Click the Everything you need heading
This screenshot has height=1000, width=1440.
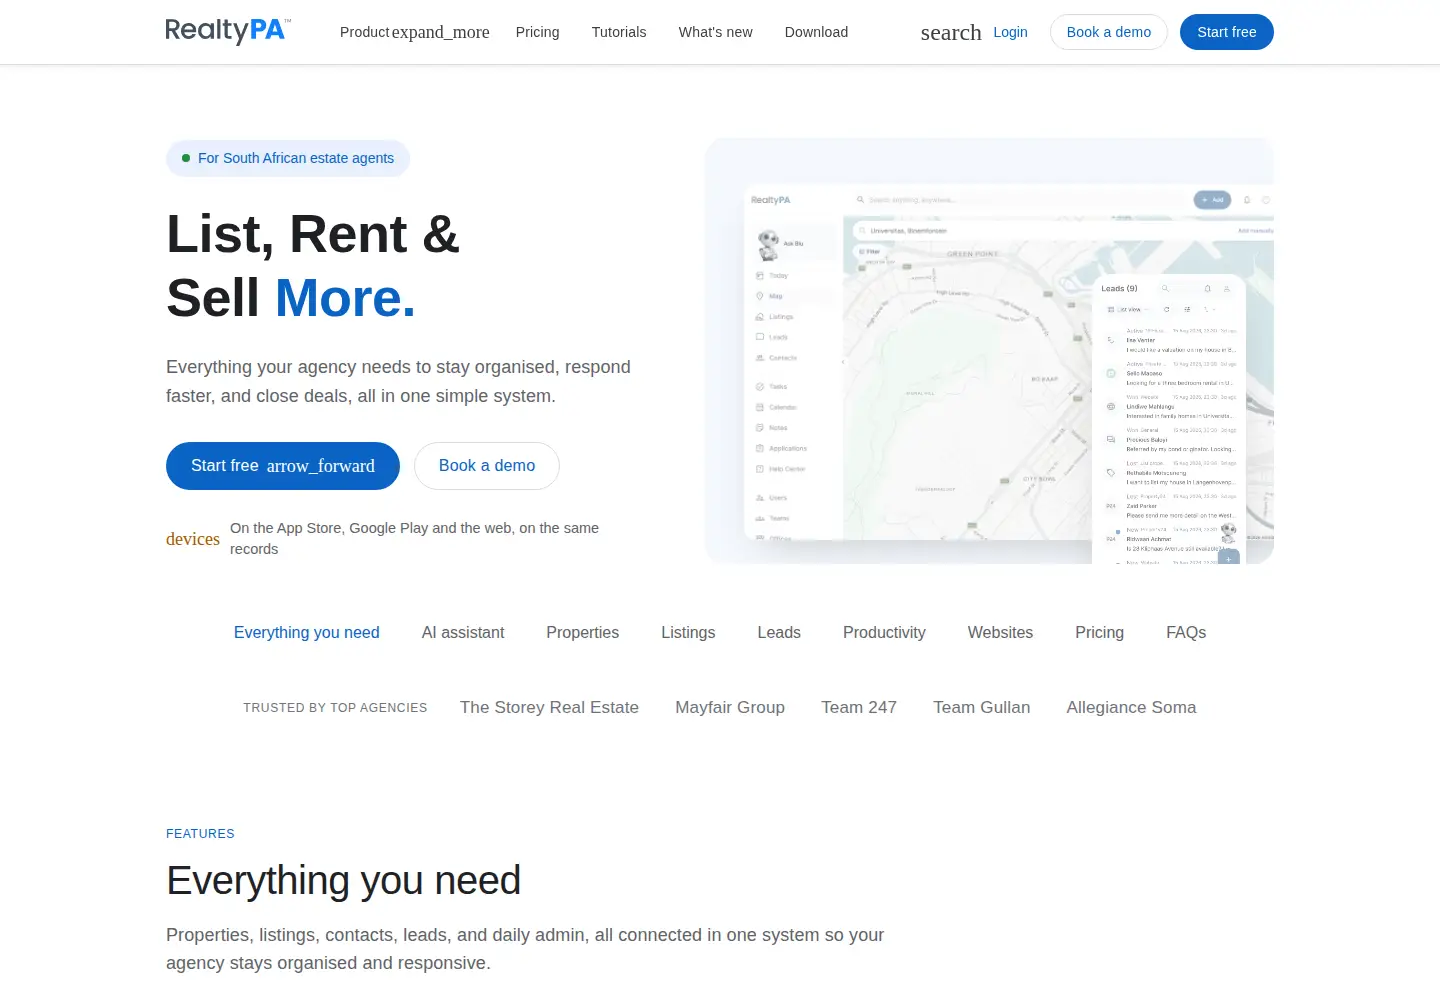coord(343,881)
